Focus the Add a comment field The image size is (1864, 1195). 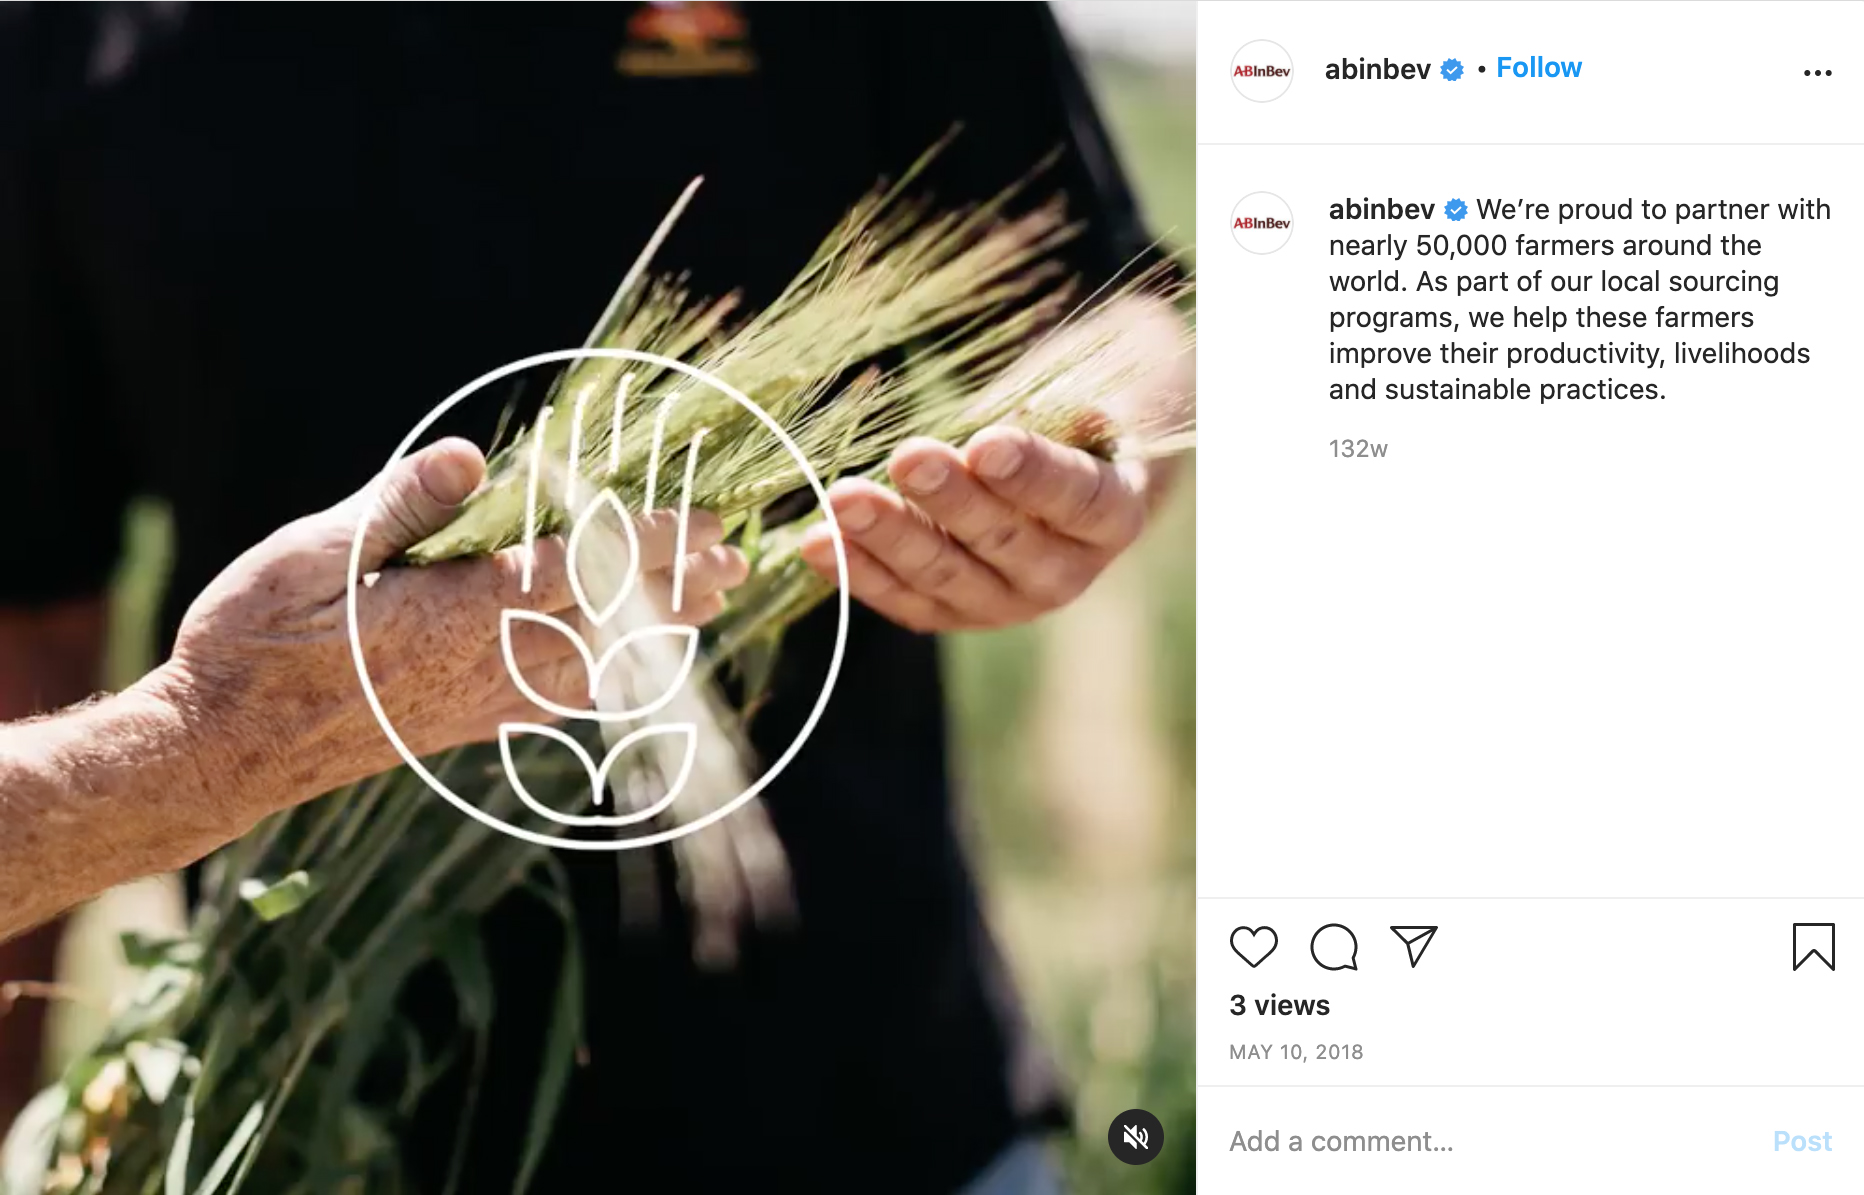tap(1490, 1141)
